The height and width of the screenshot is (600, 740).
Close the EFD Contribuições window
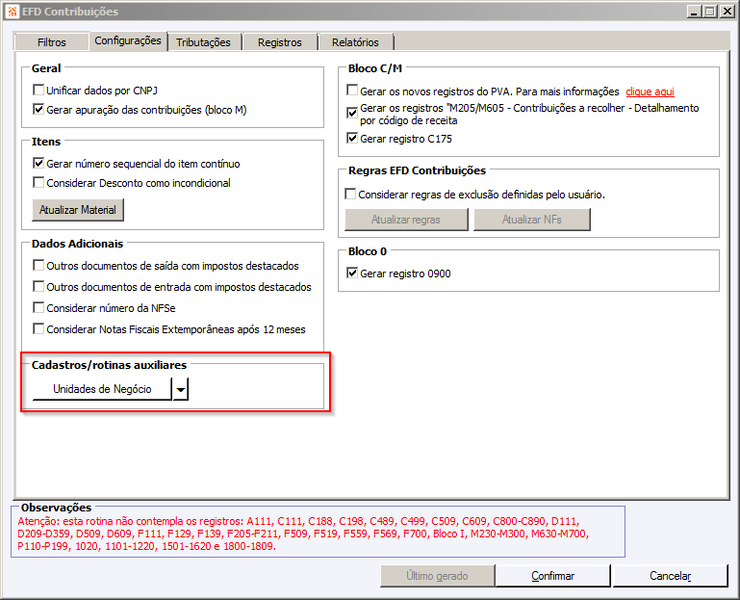point(727,11)
